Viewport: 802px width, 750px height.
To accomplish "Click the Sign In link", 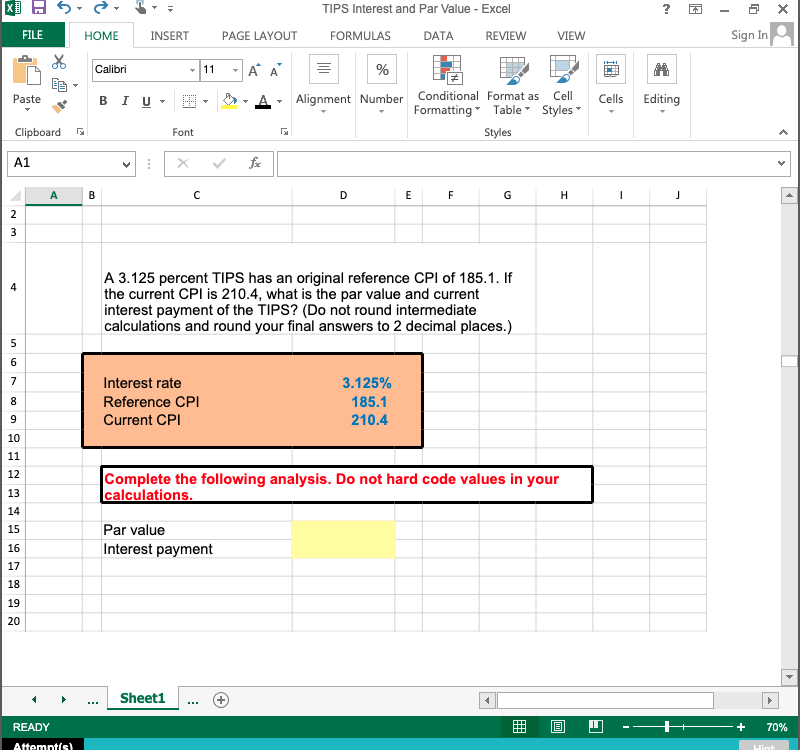I will click(x=748, y=35).
